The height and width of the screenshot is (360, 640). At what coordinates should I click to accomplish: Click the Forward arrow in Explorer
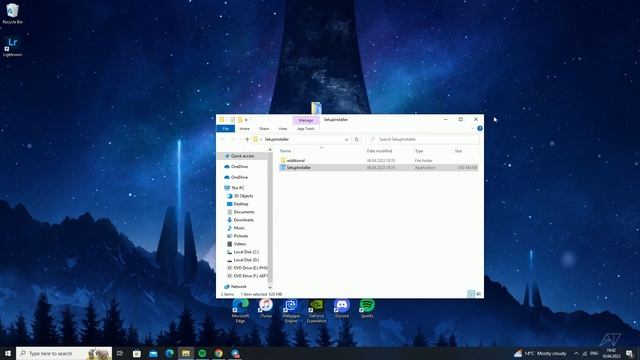tap(233, 140)
